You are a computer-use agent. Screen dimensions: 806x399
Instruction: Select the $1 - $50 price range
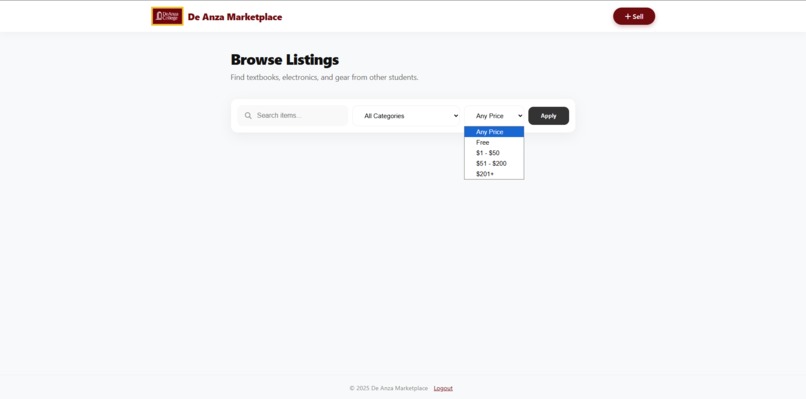[x=494, y=153]
